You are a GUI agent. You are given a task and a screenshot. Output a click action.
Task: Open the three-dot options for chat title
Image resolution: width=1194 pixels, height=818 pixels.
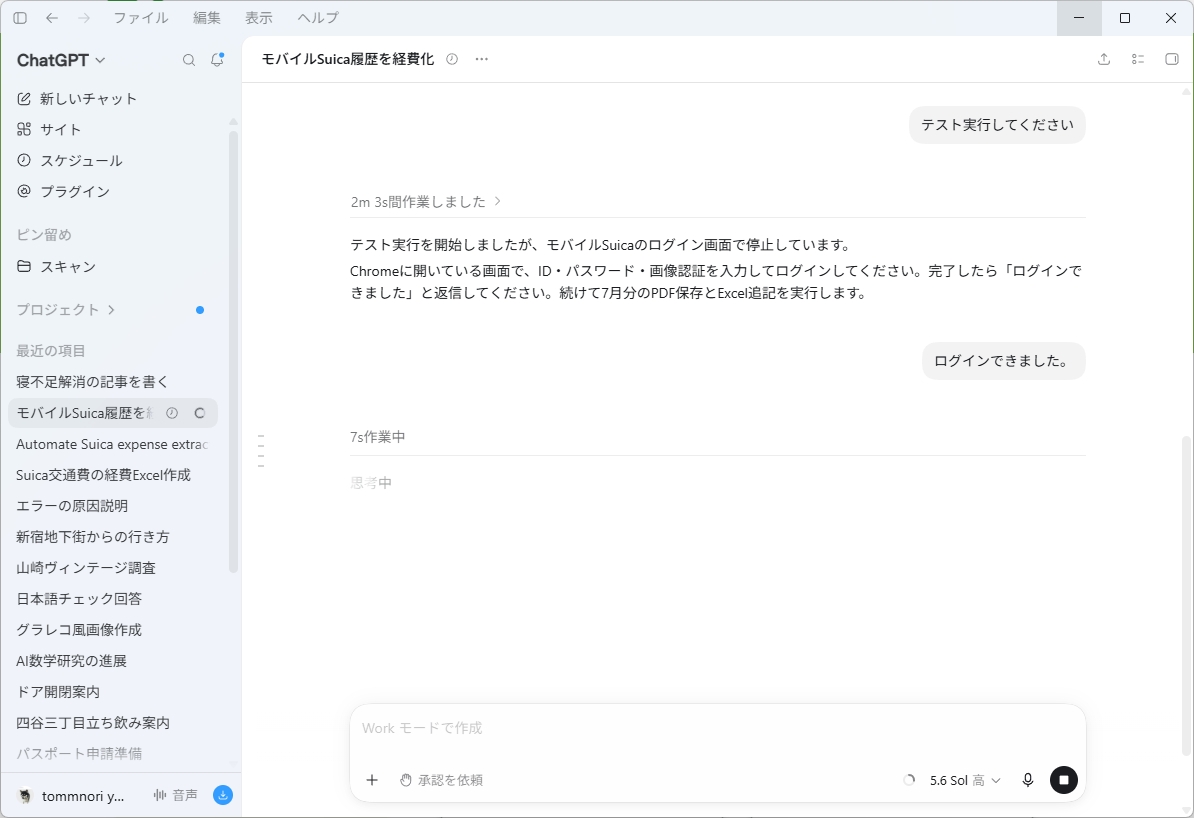[481, 59]
